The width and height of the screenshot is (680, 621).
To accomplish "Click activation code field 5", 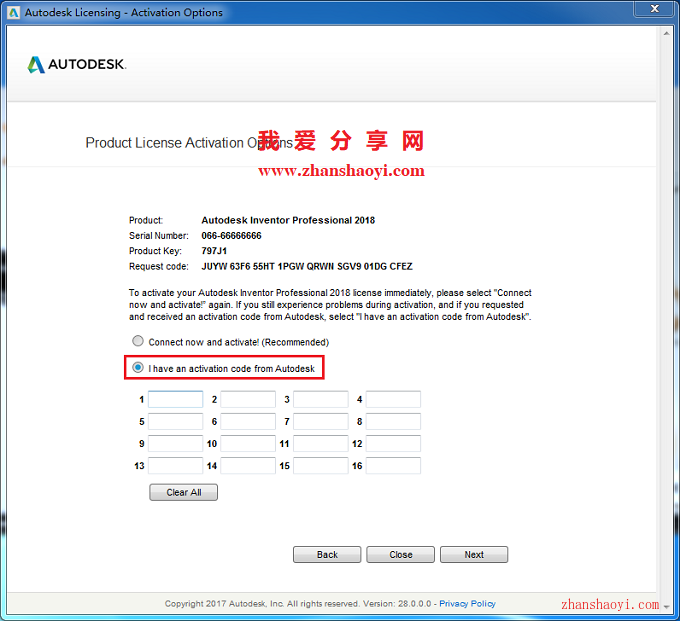I will 175,422.
